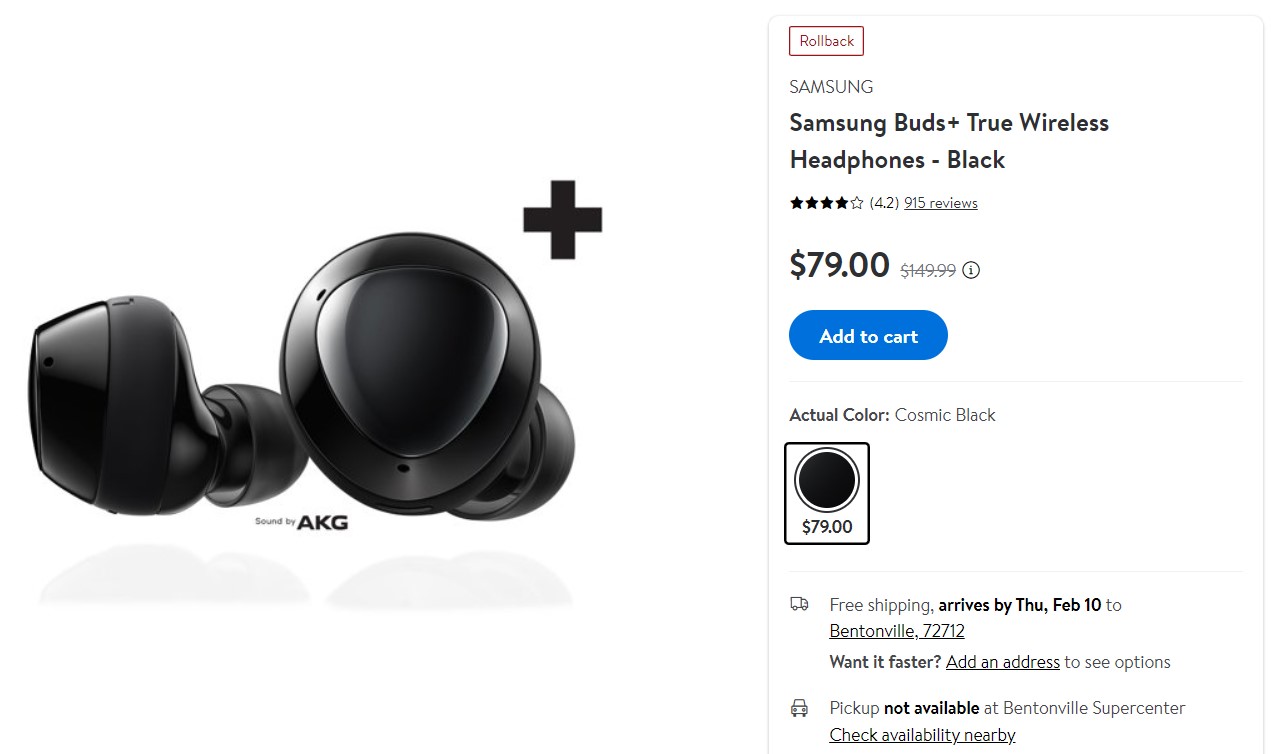1278x754 pixels.
Task: Add the Samsung Buds+ to cart
Action: [867, 336]
